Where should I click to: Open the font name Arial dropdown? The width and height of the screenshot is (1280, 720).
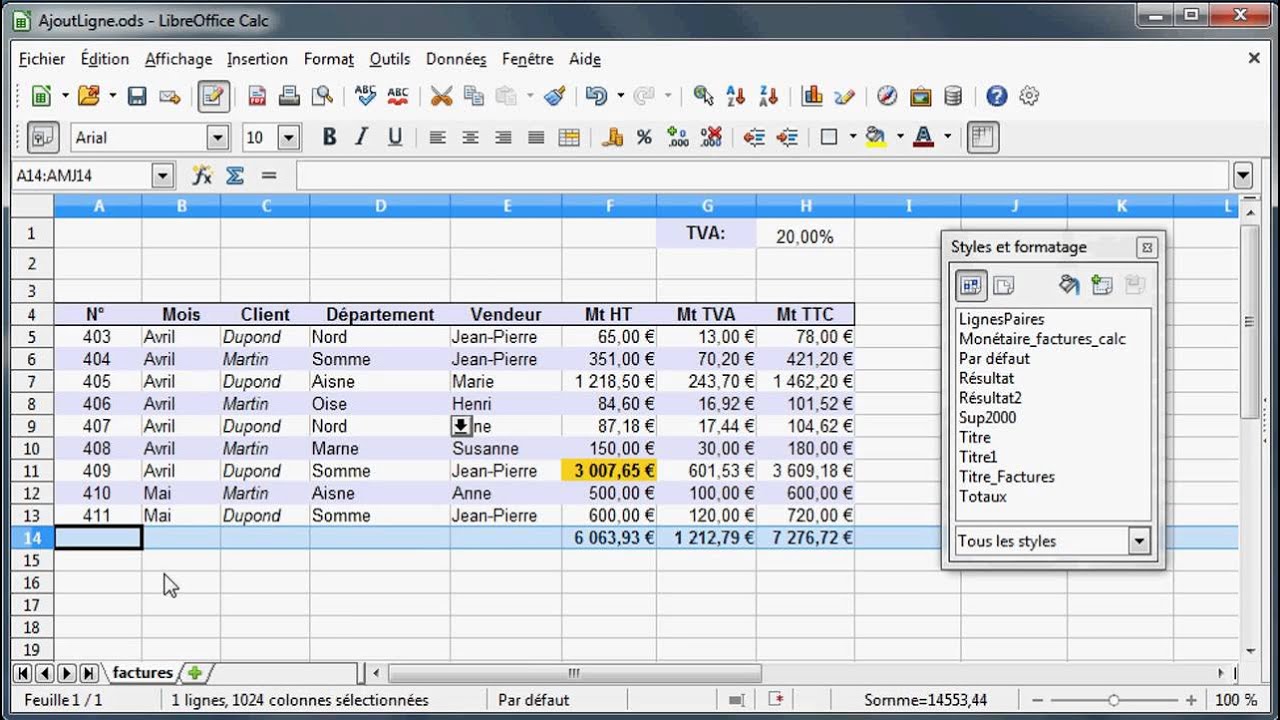pos(217,138)
